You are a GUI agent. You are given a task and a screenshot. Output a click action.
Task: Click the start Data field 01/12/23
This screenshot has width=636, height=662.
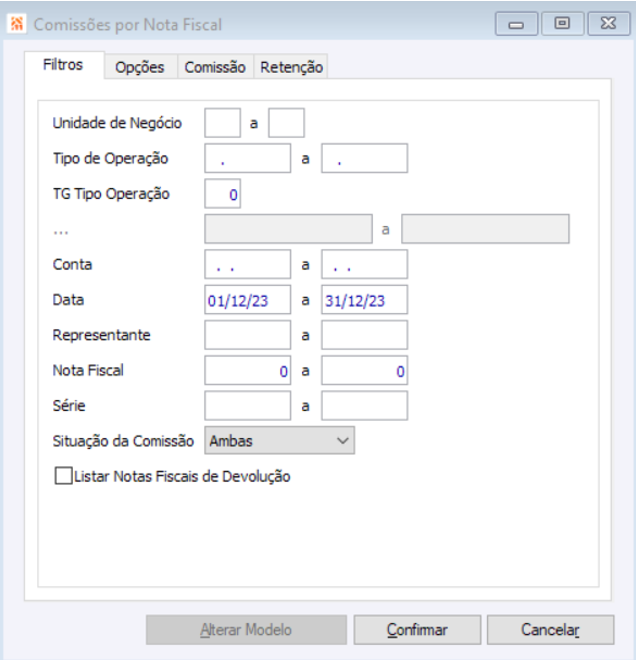[247, 300]
